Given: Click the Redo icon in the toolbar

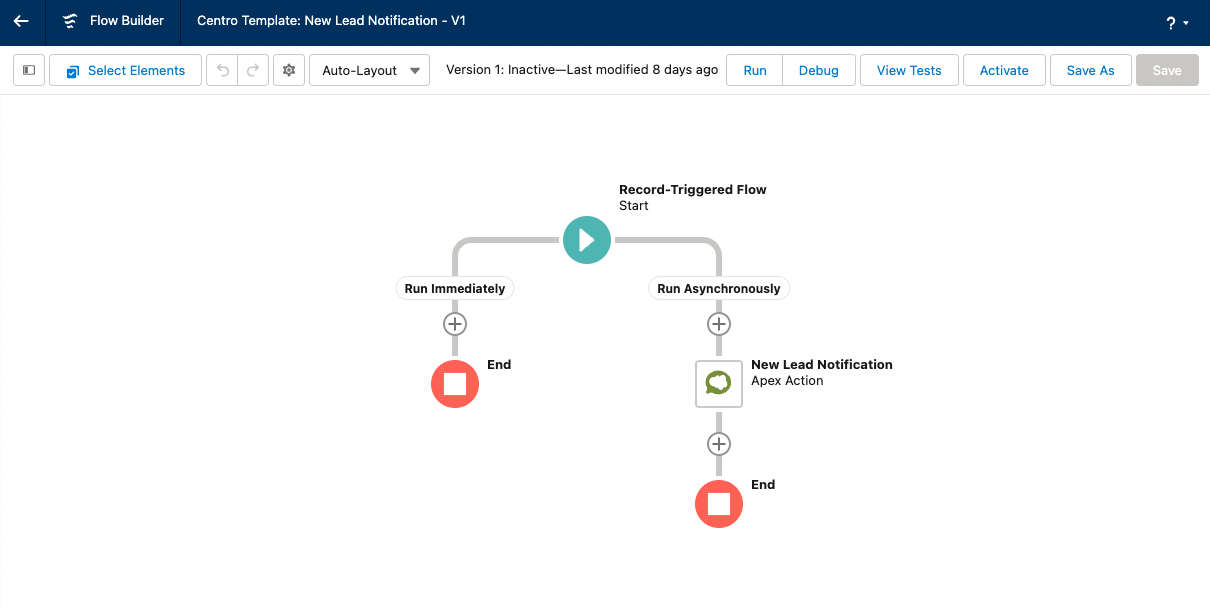Looking at the screenshot, I should (x=253, y=70).
